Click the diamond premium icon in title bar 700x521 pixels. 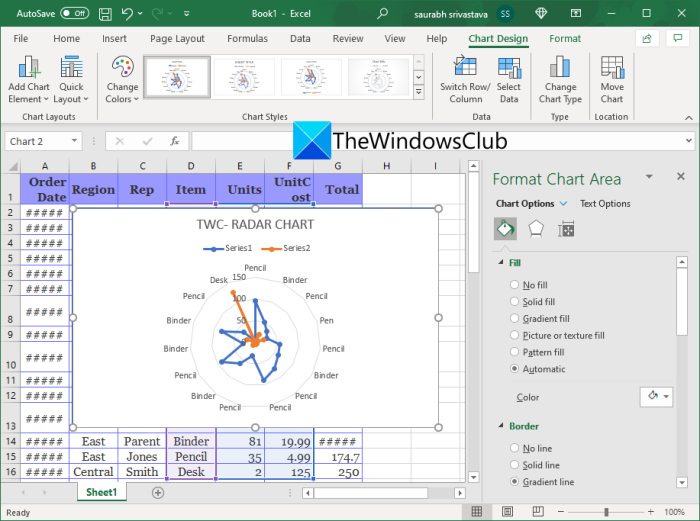541,14
